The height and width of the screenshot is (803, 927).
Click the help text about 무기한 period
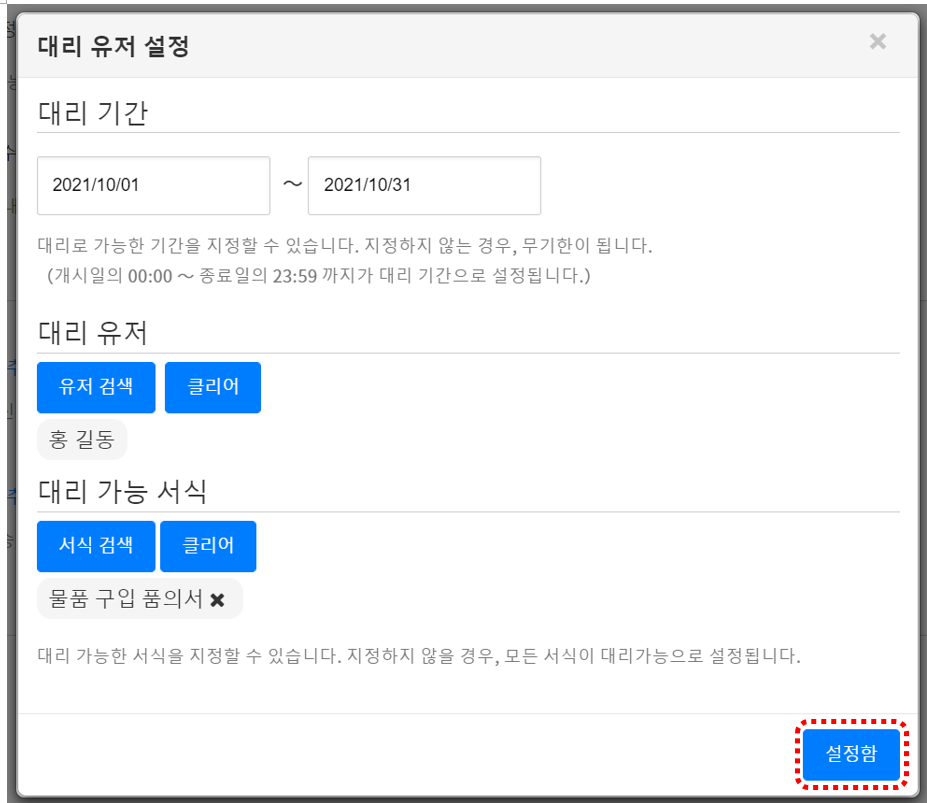344,245
